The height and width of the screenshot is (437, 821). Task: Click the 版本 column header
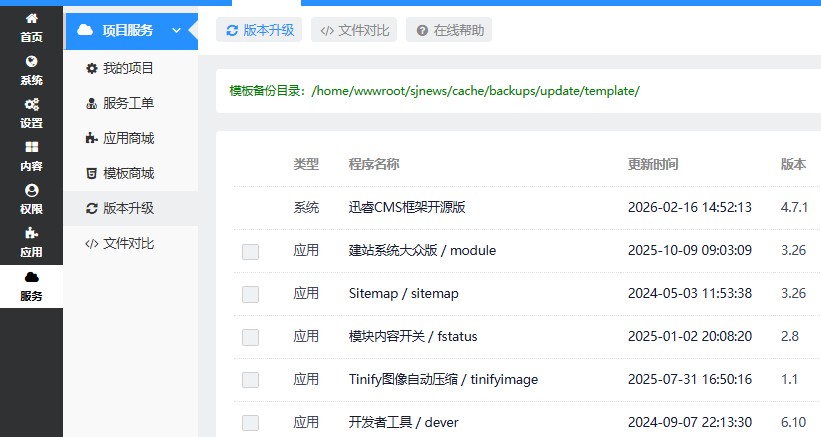(x=793, y=164)
